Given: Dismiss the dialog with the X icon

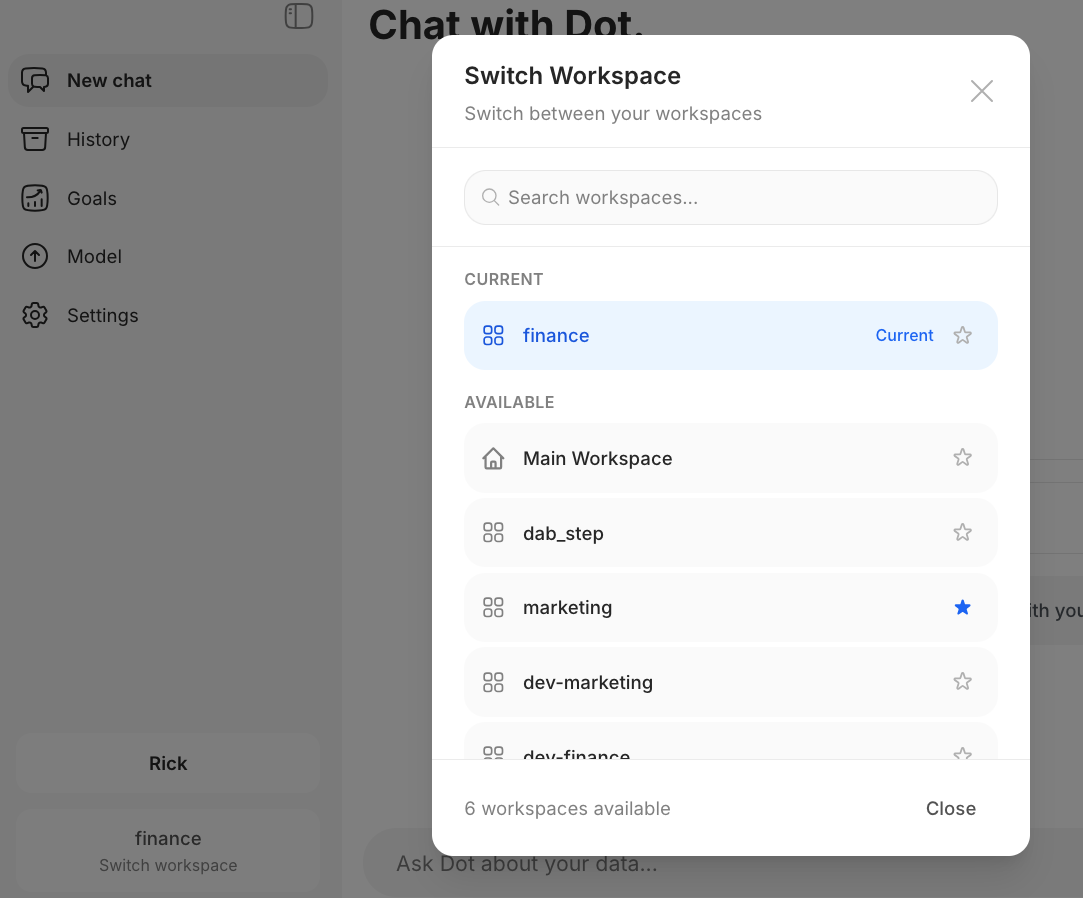Looking at the screenshot, I should coord(981,92).
